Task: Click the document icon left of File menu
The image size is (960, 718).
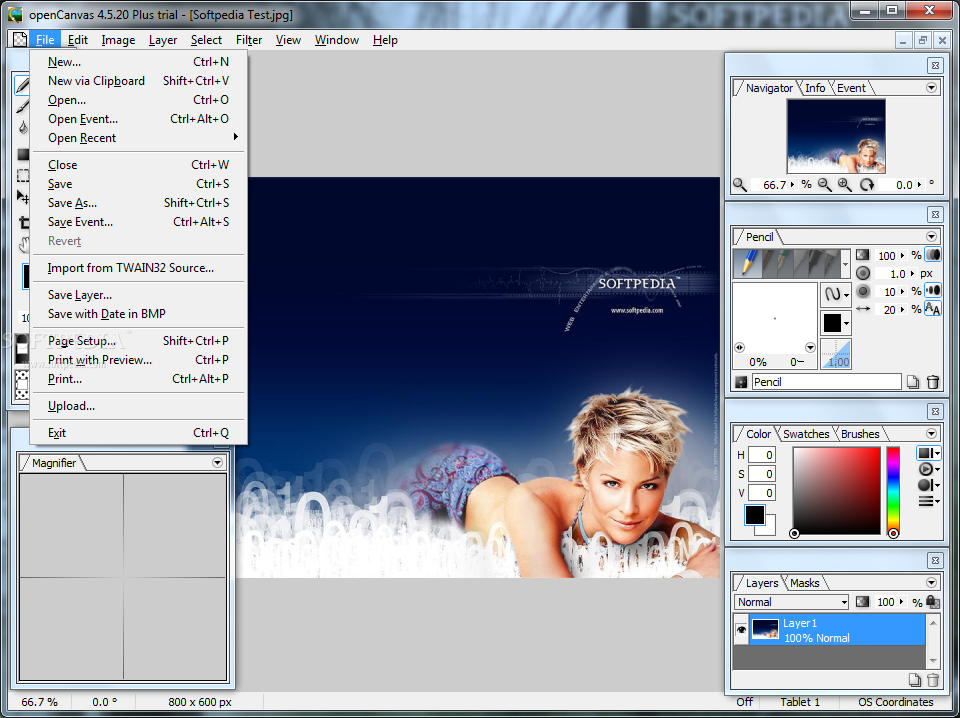Action: [20, 40]
